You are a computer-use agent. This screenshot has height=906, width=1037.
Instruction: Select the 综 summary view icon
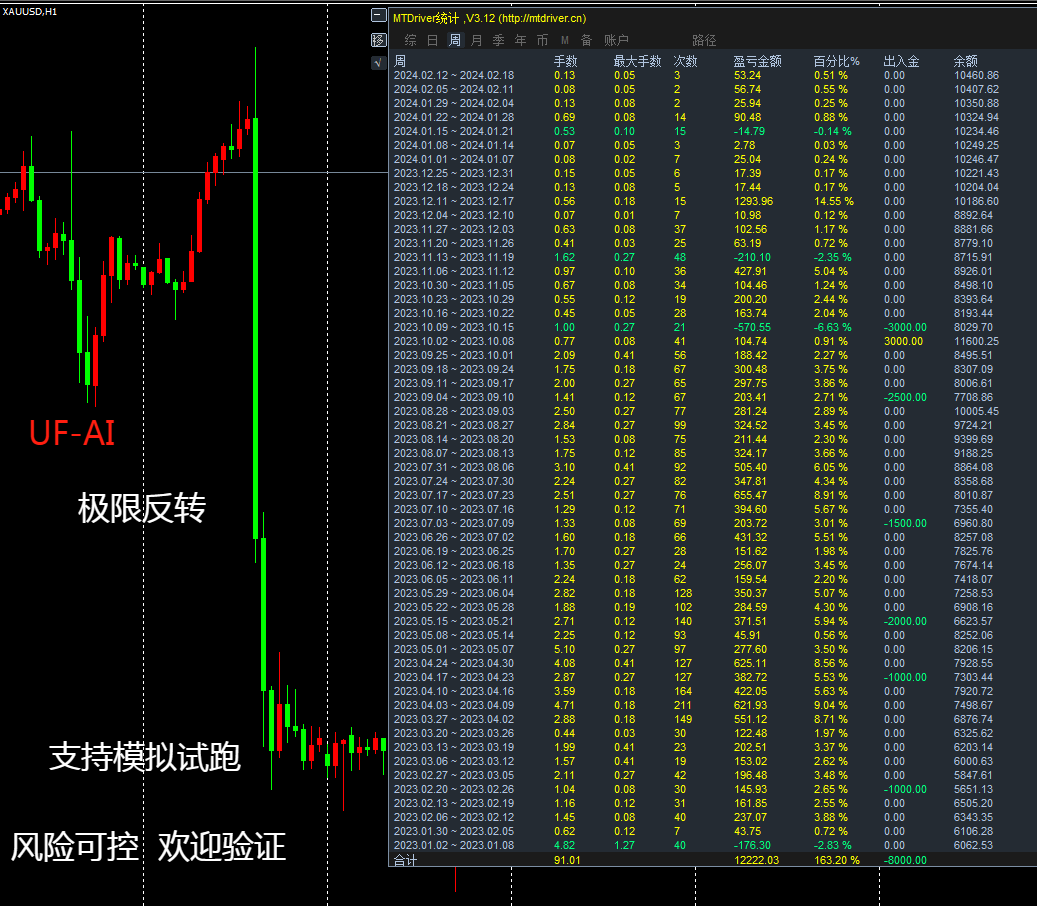[410, 40]
